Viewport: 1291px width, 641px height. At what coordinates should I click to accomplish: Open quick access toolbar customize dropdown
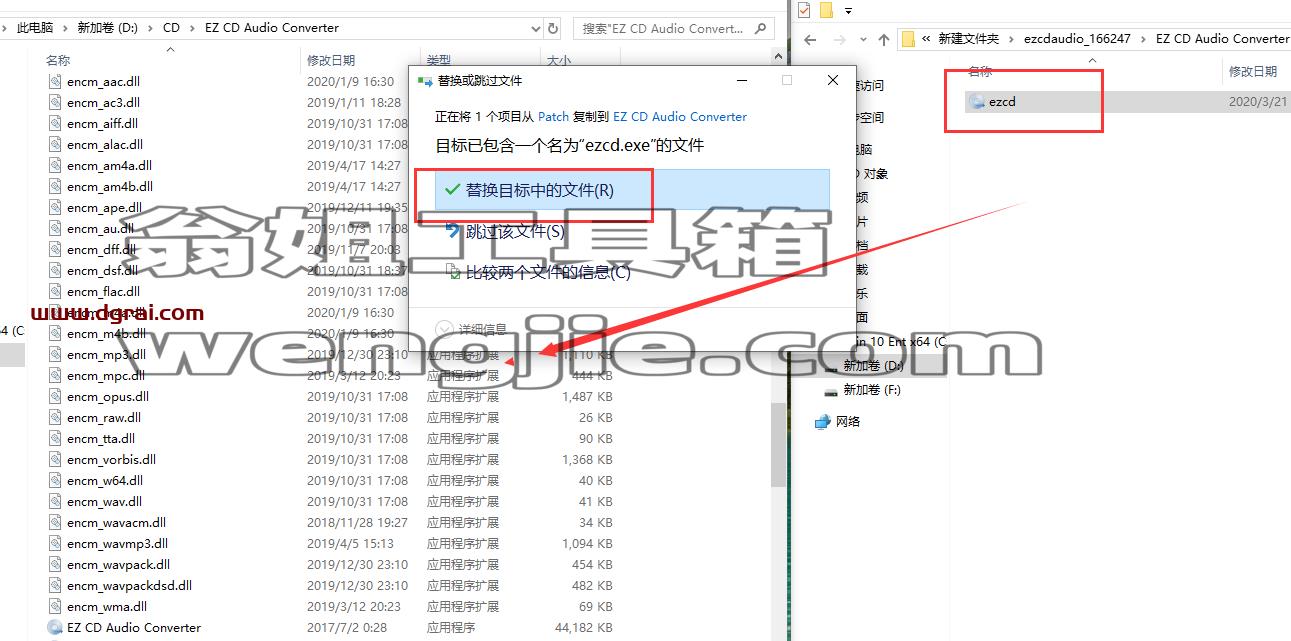click(x=848, y=11)
